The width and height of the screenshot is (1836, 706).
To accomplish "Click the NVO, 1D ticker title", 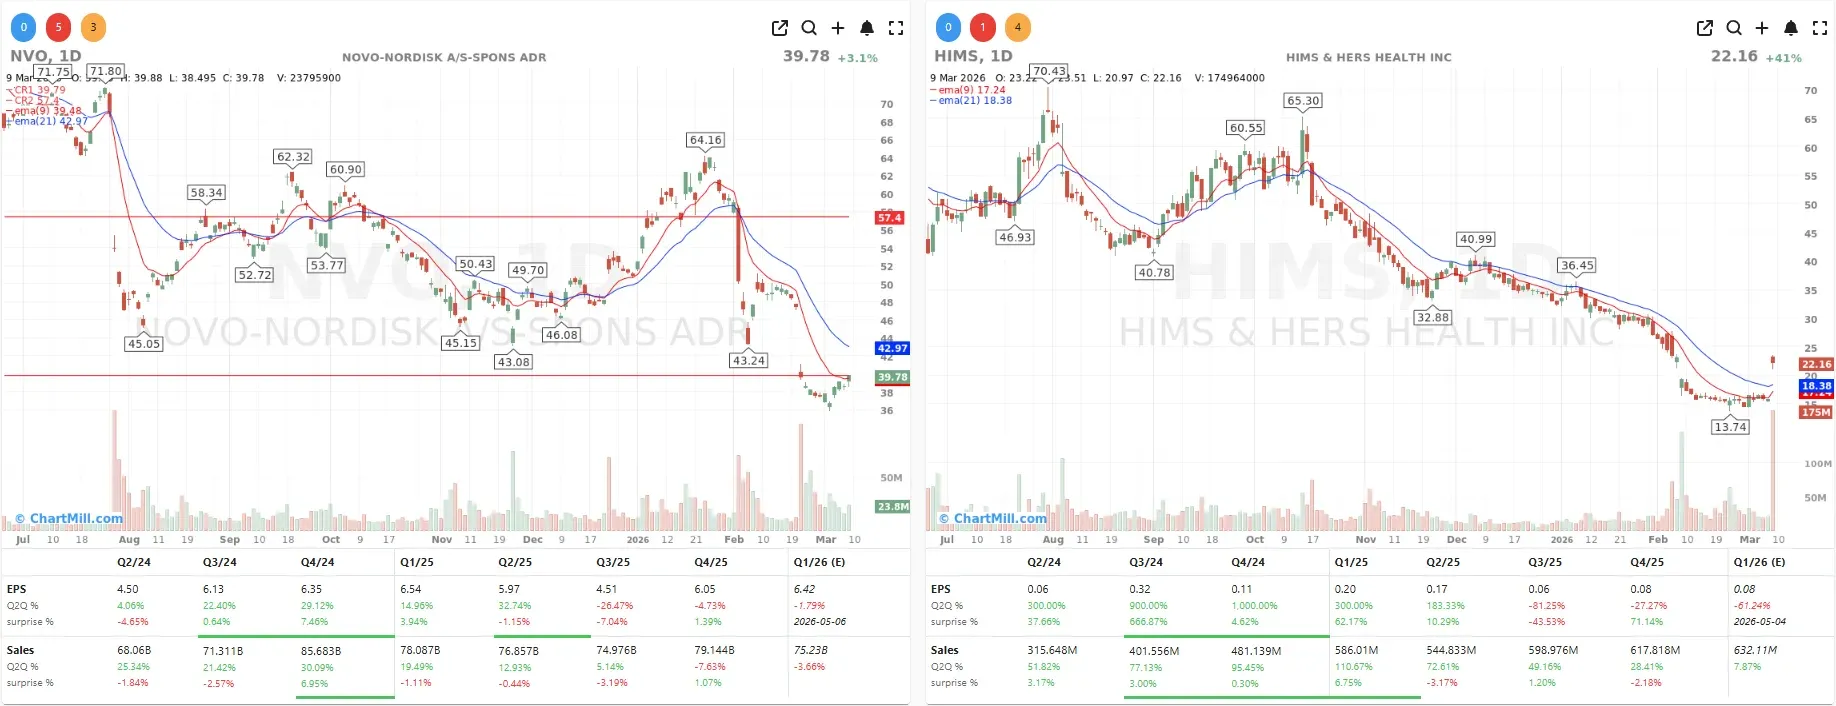I will [45, 56].
